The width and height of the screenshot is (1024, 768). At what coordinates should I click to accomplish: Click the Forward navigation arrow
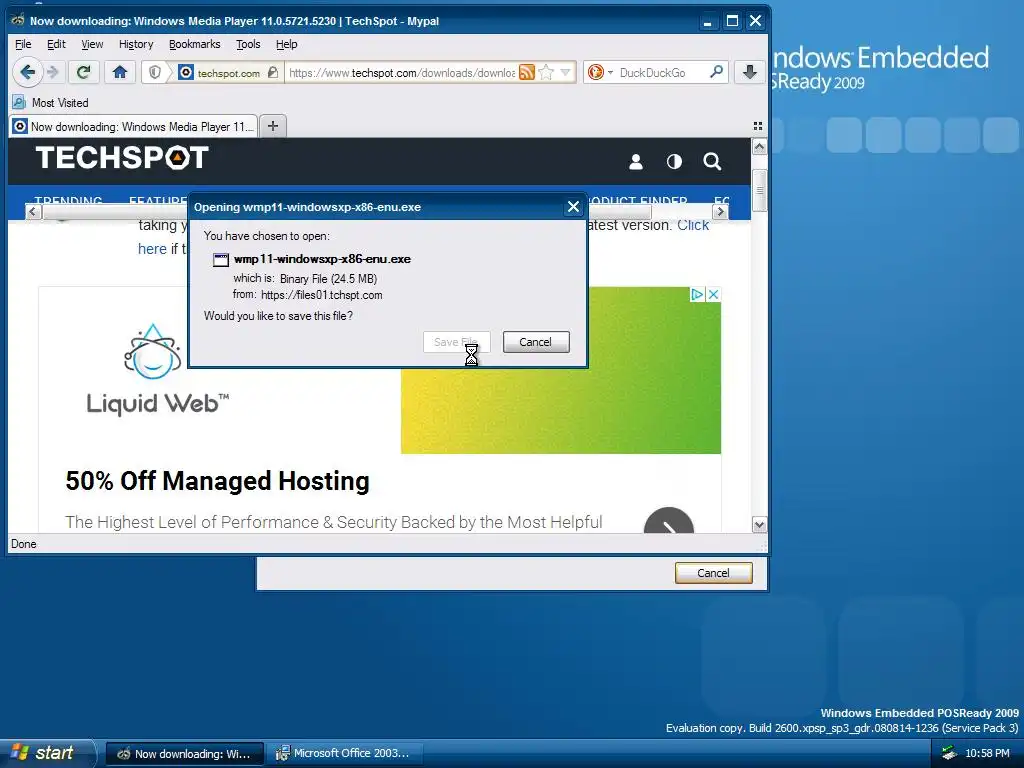pyautogui.click(x=54, y=72)
